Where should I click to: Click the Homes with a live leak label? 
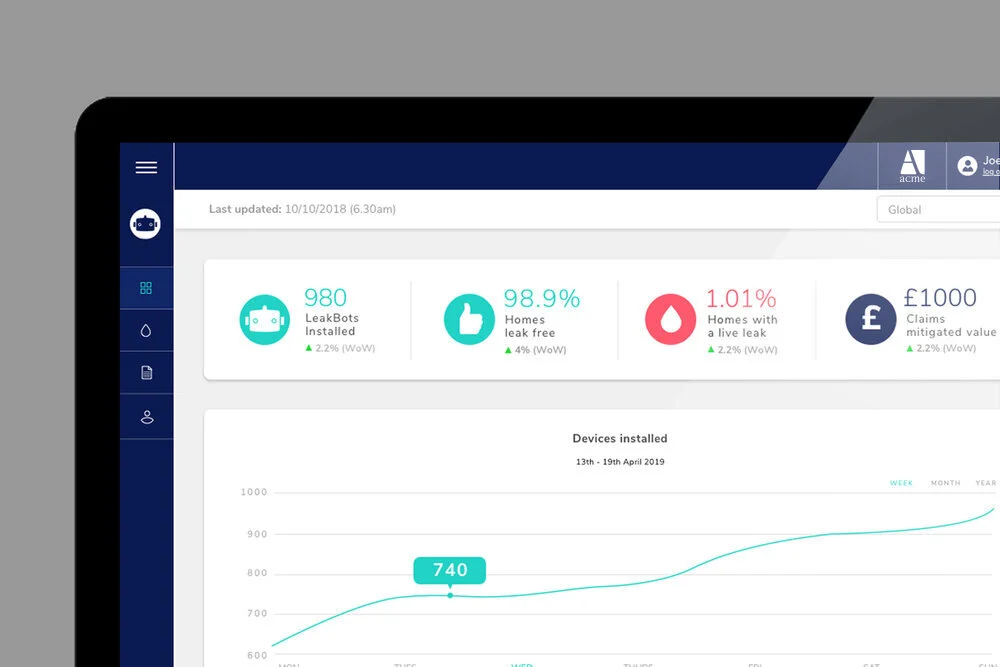[742, 326]
